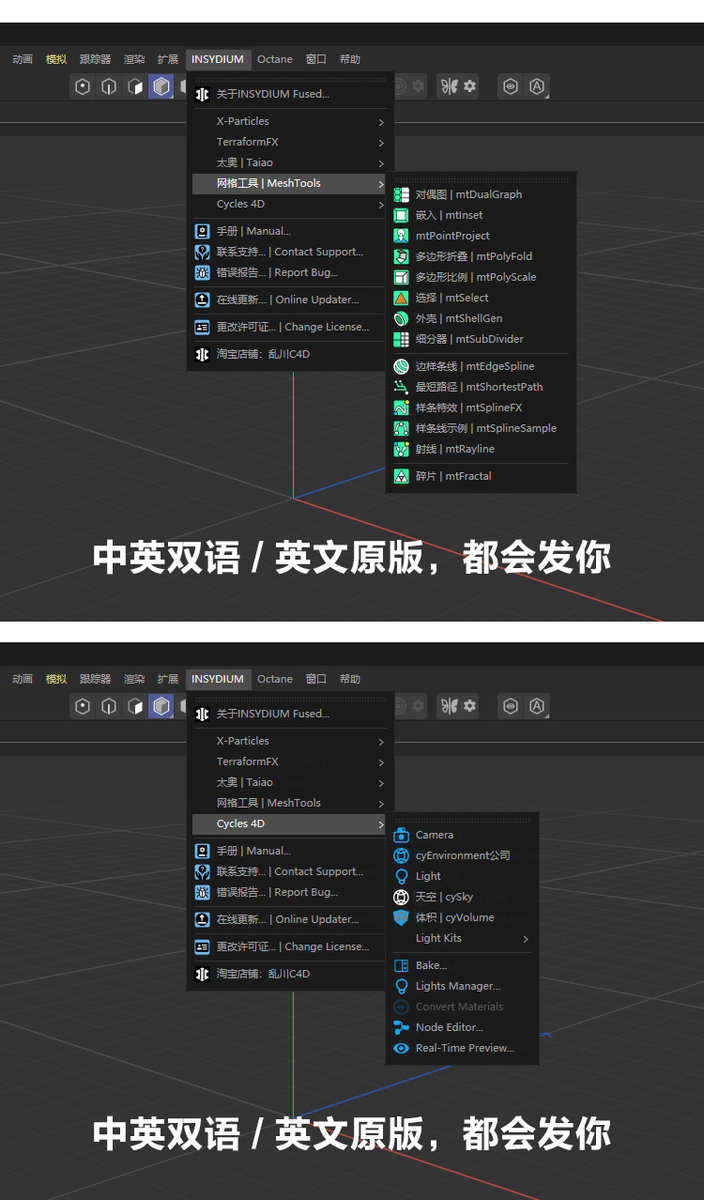Pick mtPointProject in the MeshTools list
The height and width of the screenshot is (1200, 704).
(x=481, y=236)
